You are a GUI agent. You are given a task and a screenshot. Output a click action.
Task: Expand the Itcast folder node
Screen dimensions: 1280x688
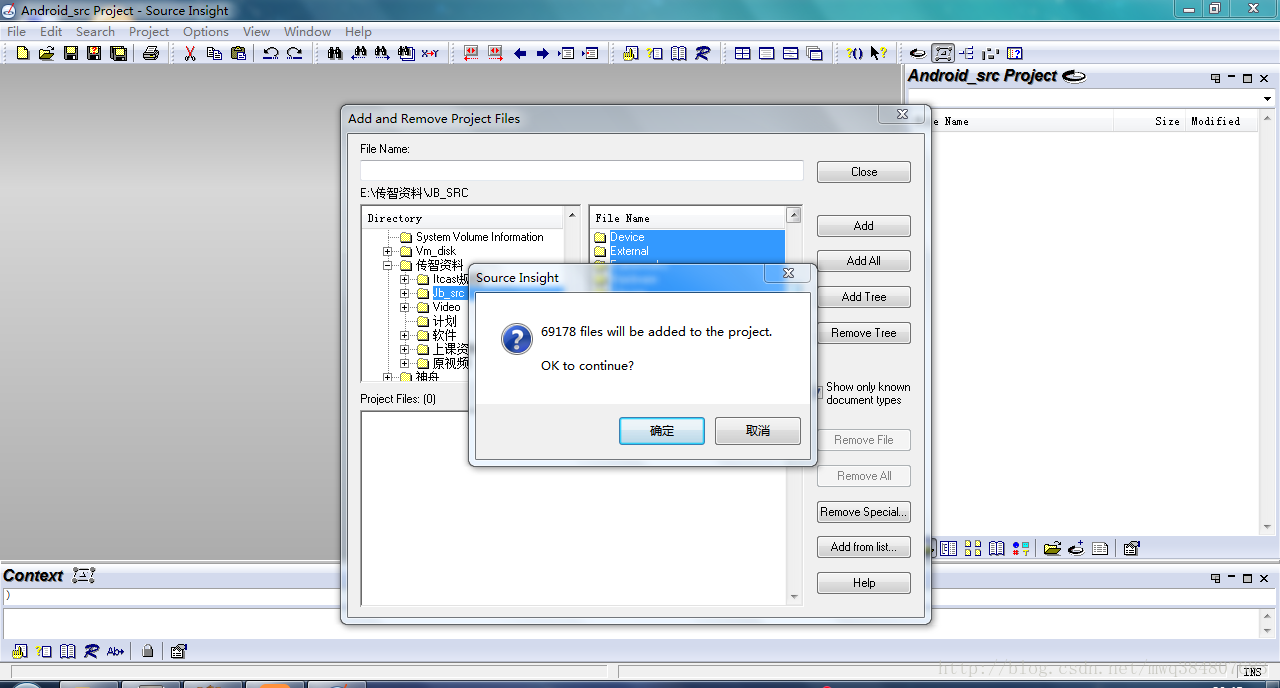[x=405, y=279]
